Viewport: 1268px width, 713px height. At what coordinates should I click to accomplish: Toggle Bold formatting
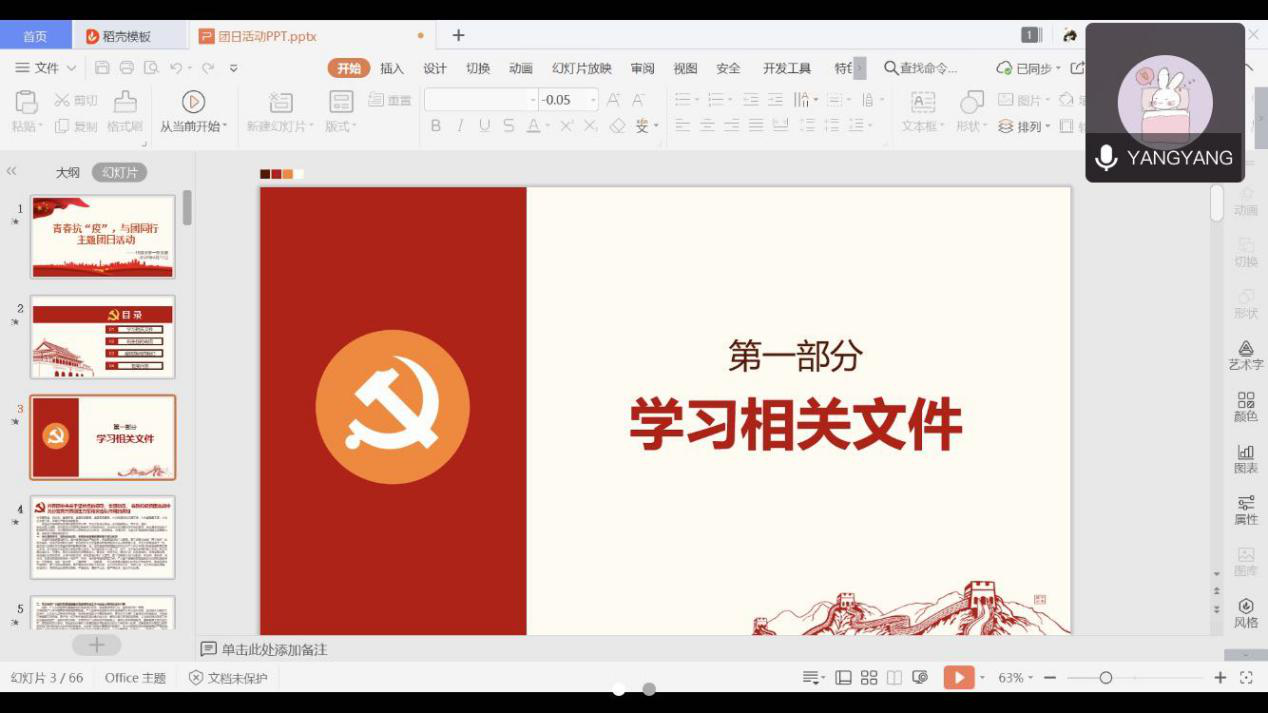[x=436, y=126]
